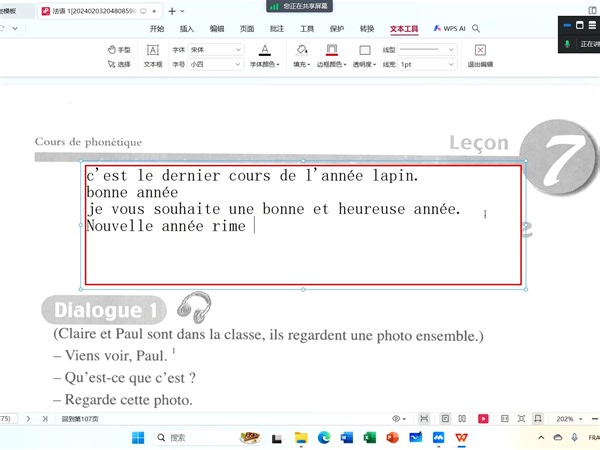Open the border color (边框颜色) options
Screen dimensions: 600x450
click(331, 56)
